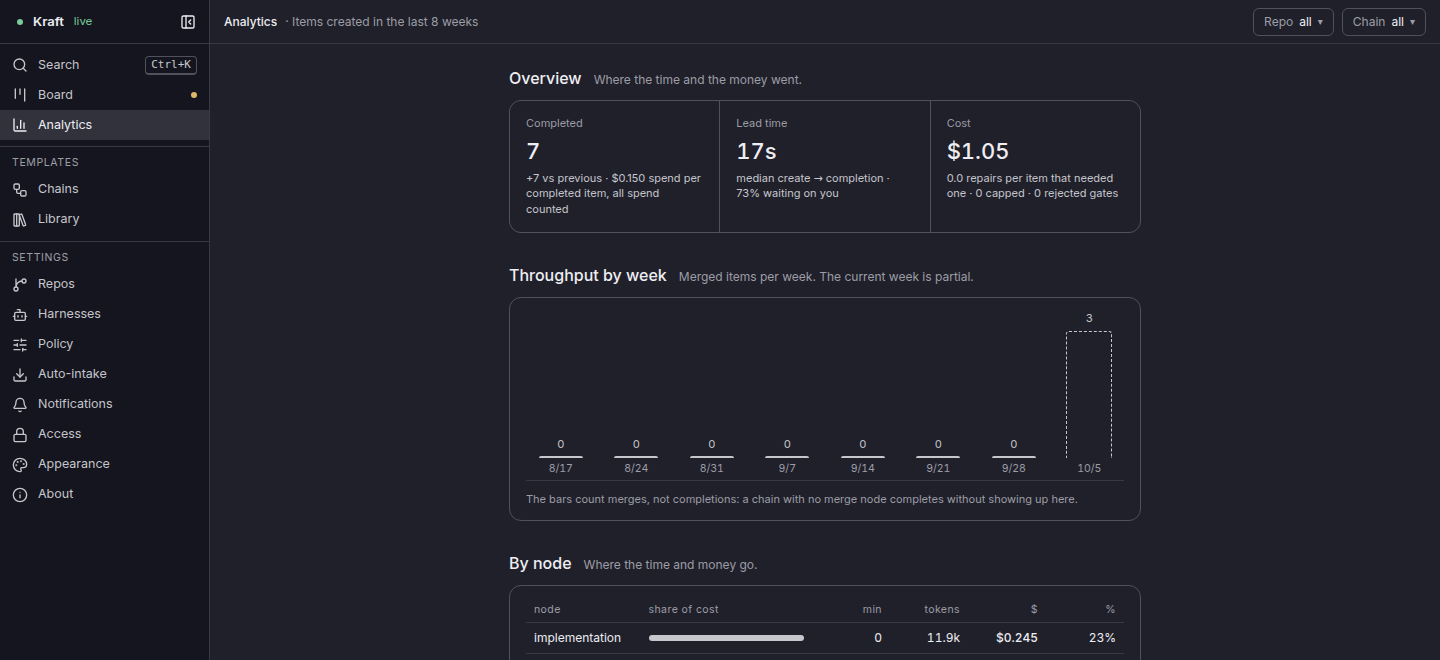Open Access settings
The image size is (1440, 660).
pos(105,434)
